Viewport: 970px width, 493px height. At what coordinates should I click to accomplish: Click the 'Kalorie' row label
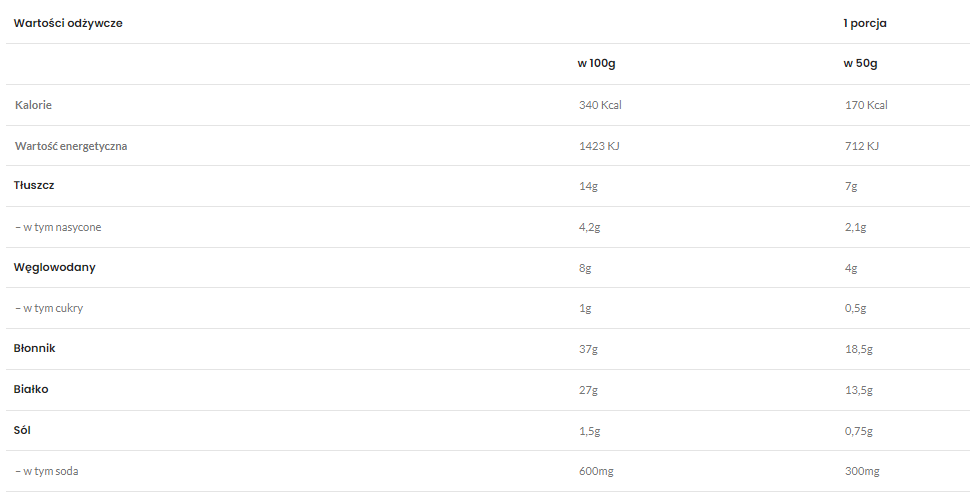pos(34,105)
